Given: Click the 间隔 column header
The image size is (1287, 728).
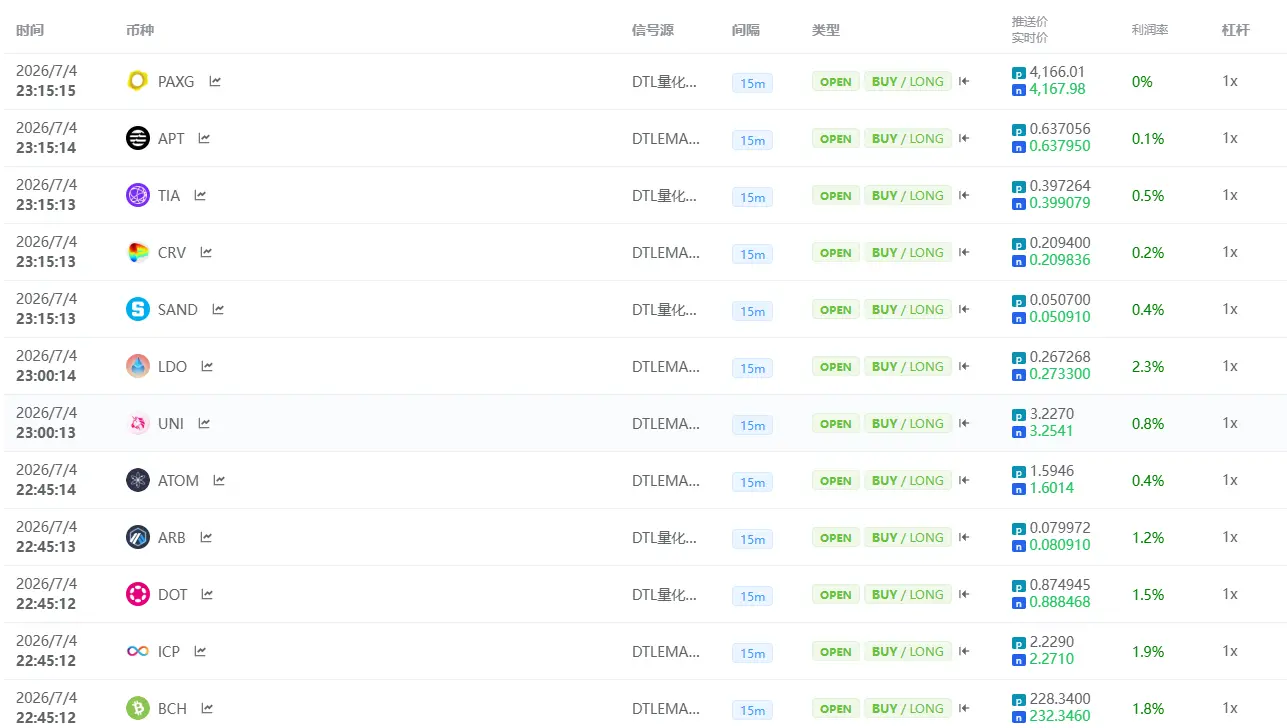Looking at the screenshot, I should pyautogui.click(x=746, y=30).
